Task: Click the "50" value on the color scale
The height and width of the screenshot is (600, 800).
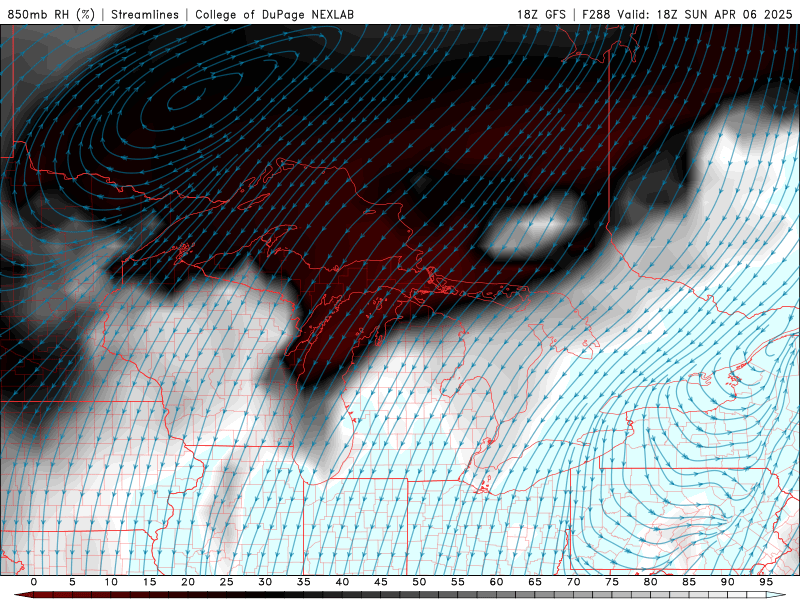Action: (x=419, y=582)
